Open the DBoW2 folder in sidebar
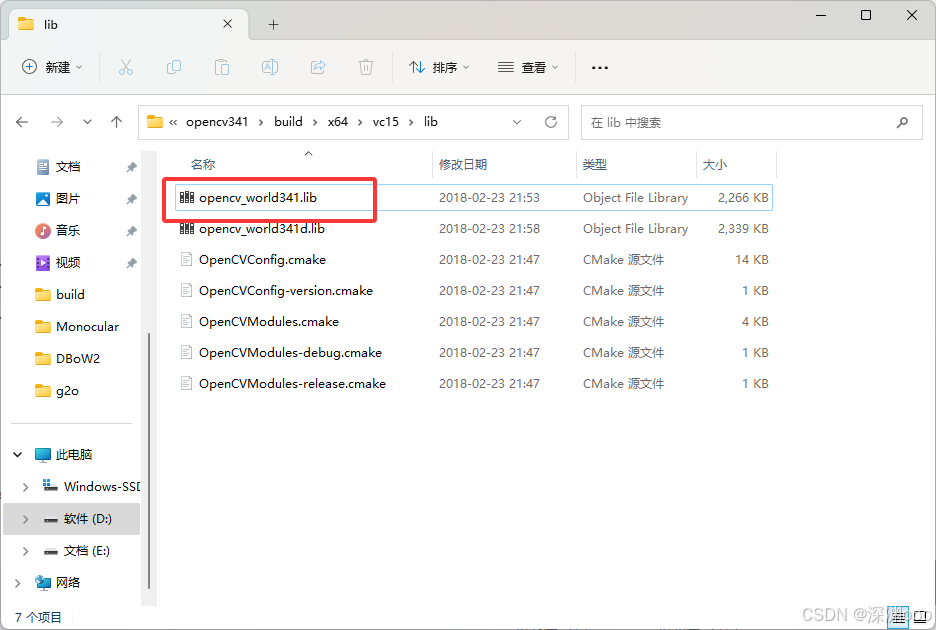Image resolution: width=936 pixels, height=630 pixels. click(x=67, y=359)
